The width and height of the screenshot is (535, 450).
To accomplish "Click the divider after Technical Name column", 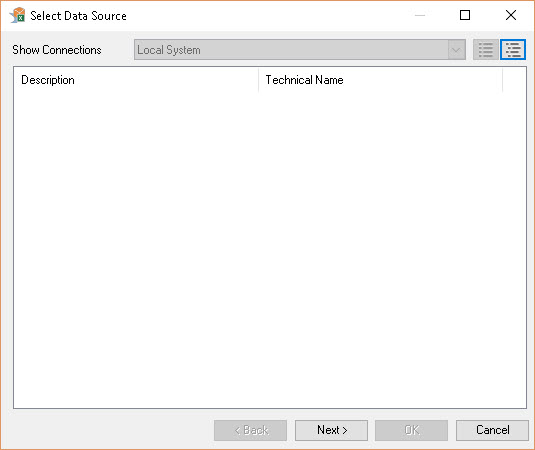I will [x=503, y=80].
